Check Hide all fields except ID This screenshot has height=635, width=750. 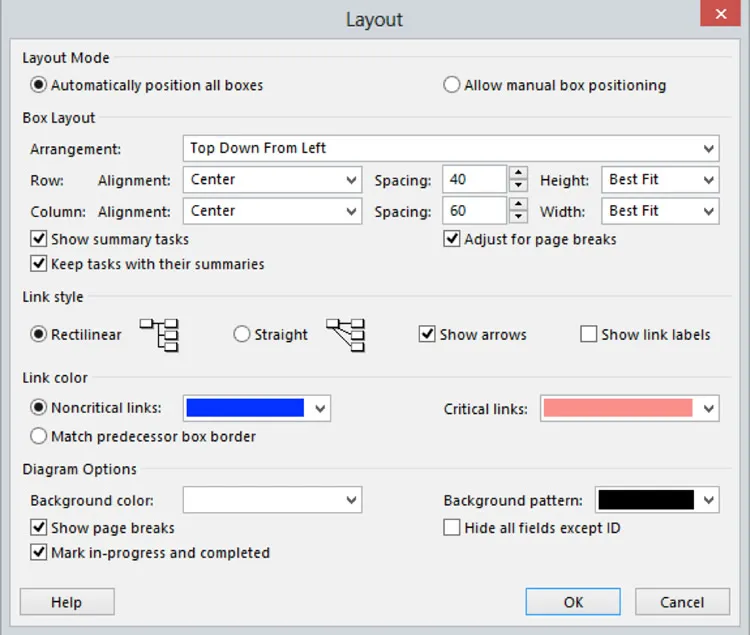click(x=452, y=527)
